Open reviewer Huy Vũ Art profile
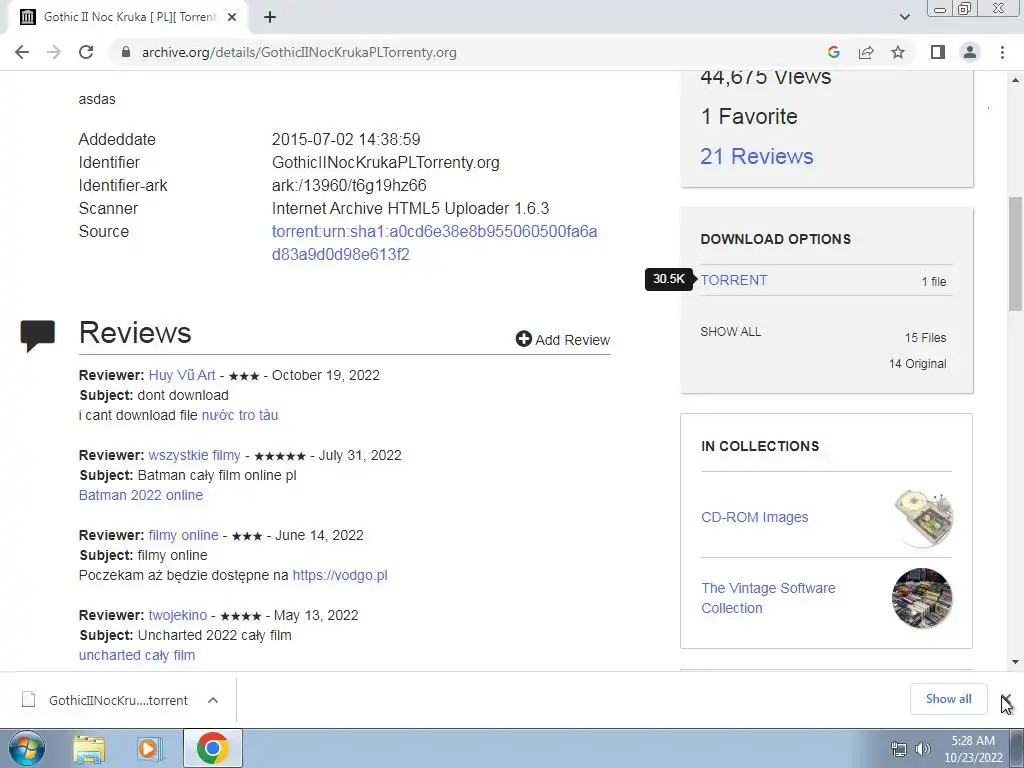Screen dimensions: 1024x768 (182, 375)
